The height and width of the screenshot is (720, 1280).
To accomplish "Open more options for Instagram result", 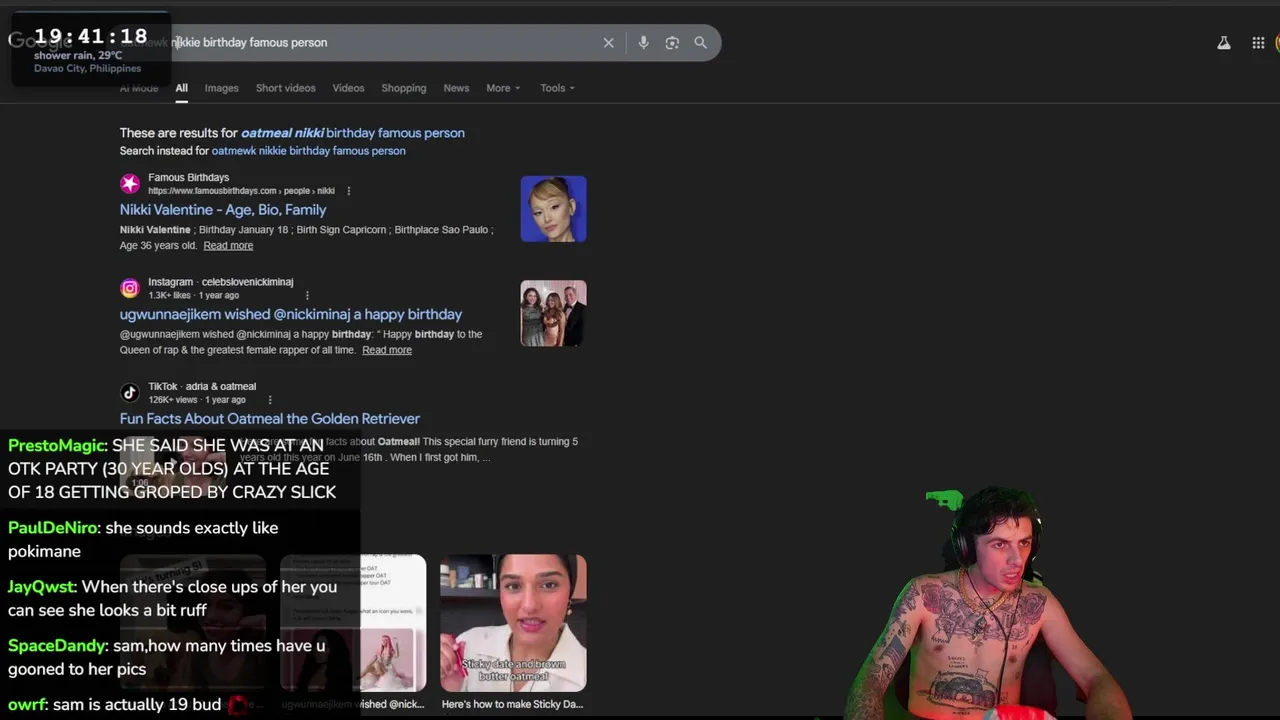I will 307,295.
